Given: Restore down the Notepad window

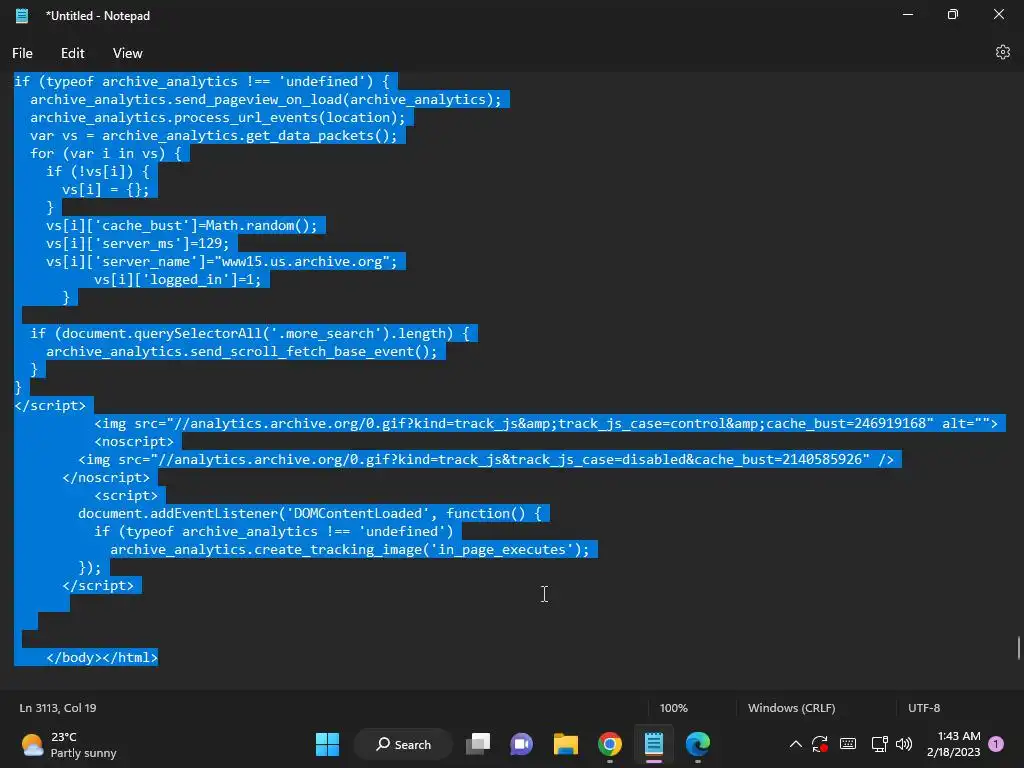Looking at the screenshot, I should [953, 14].
